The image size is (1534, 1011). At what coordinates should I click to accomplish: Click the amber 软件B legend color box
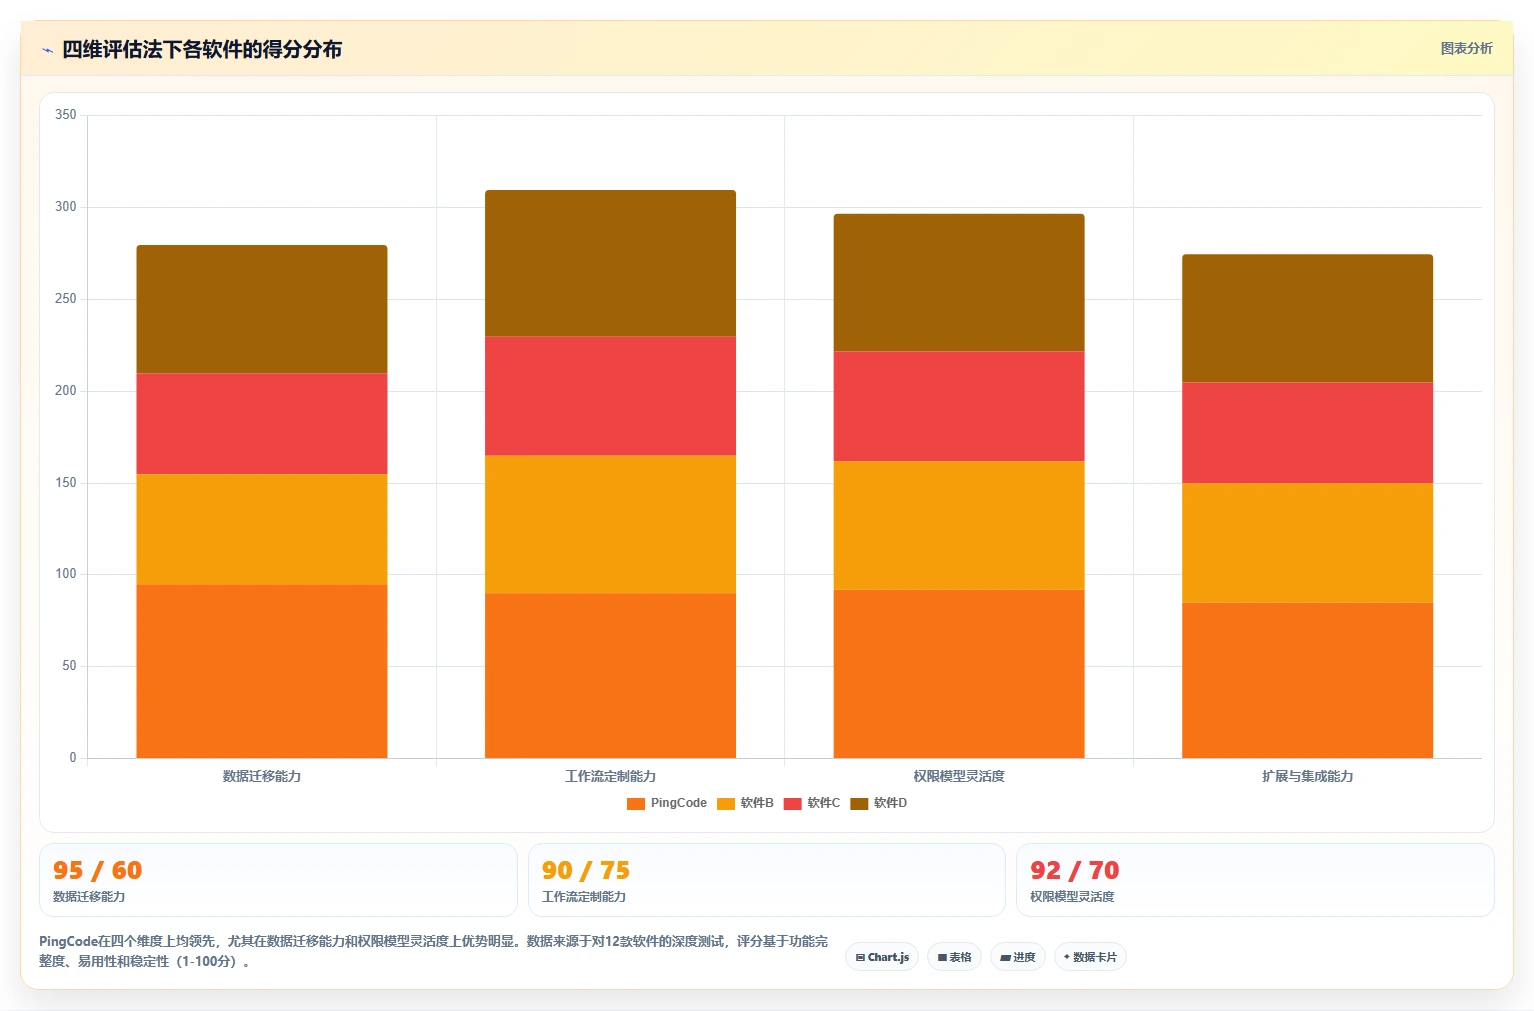726,803
